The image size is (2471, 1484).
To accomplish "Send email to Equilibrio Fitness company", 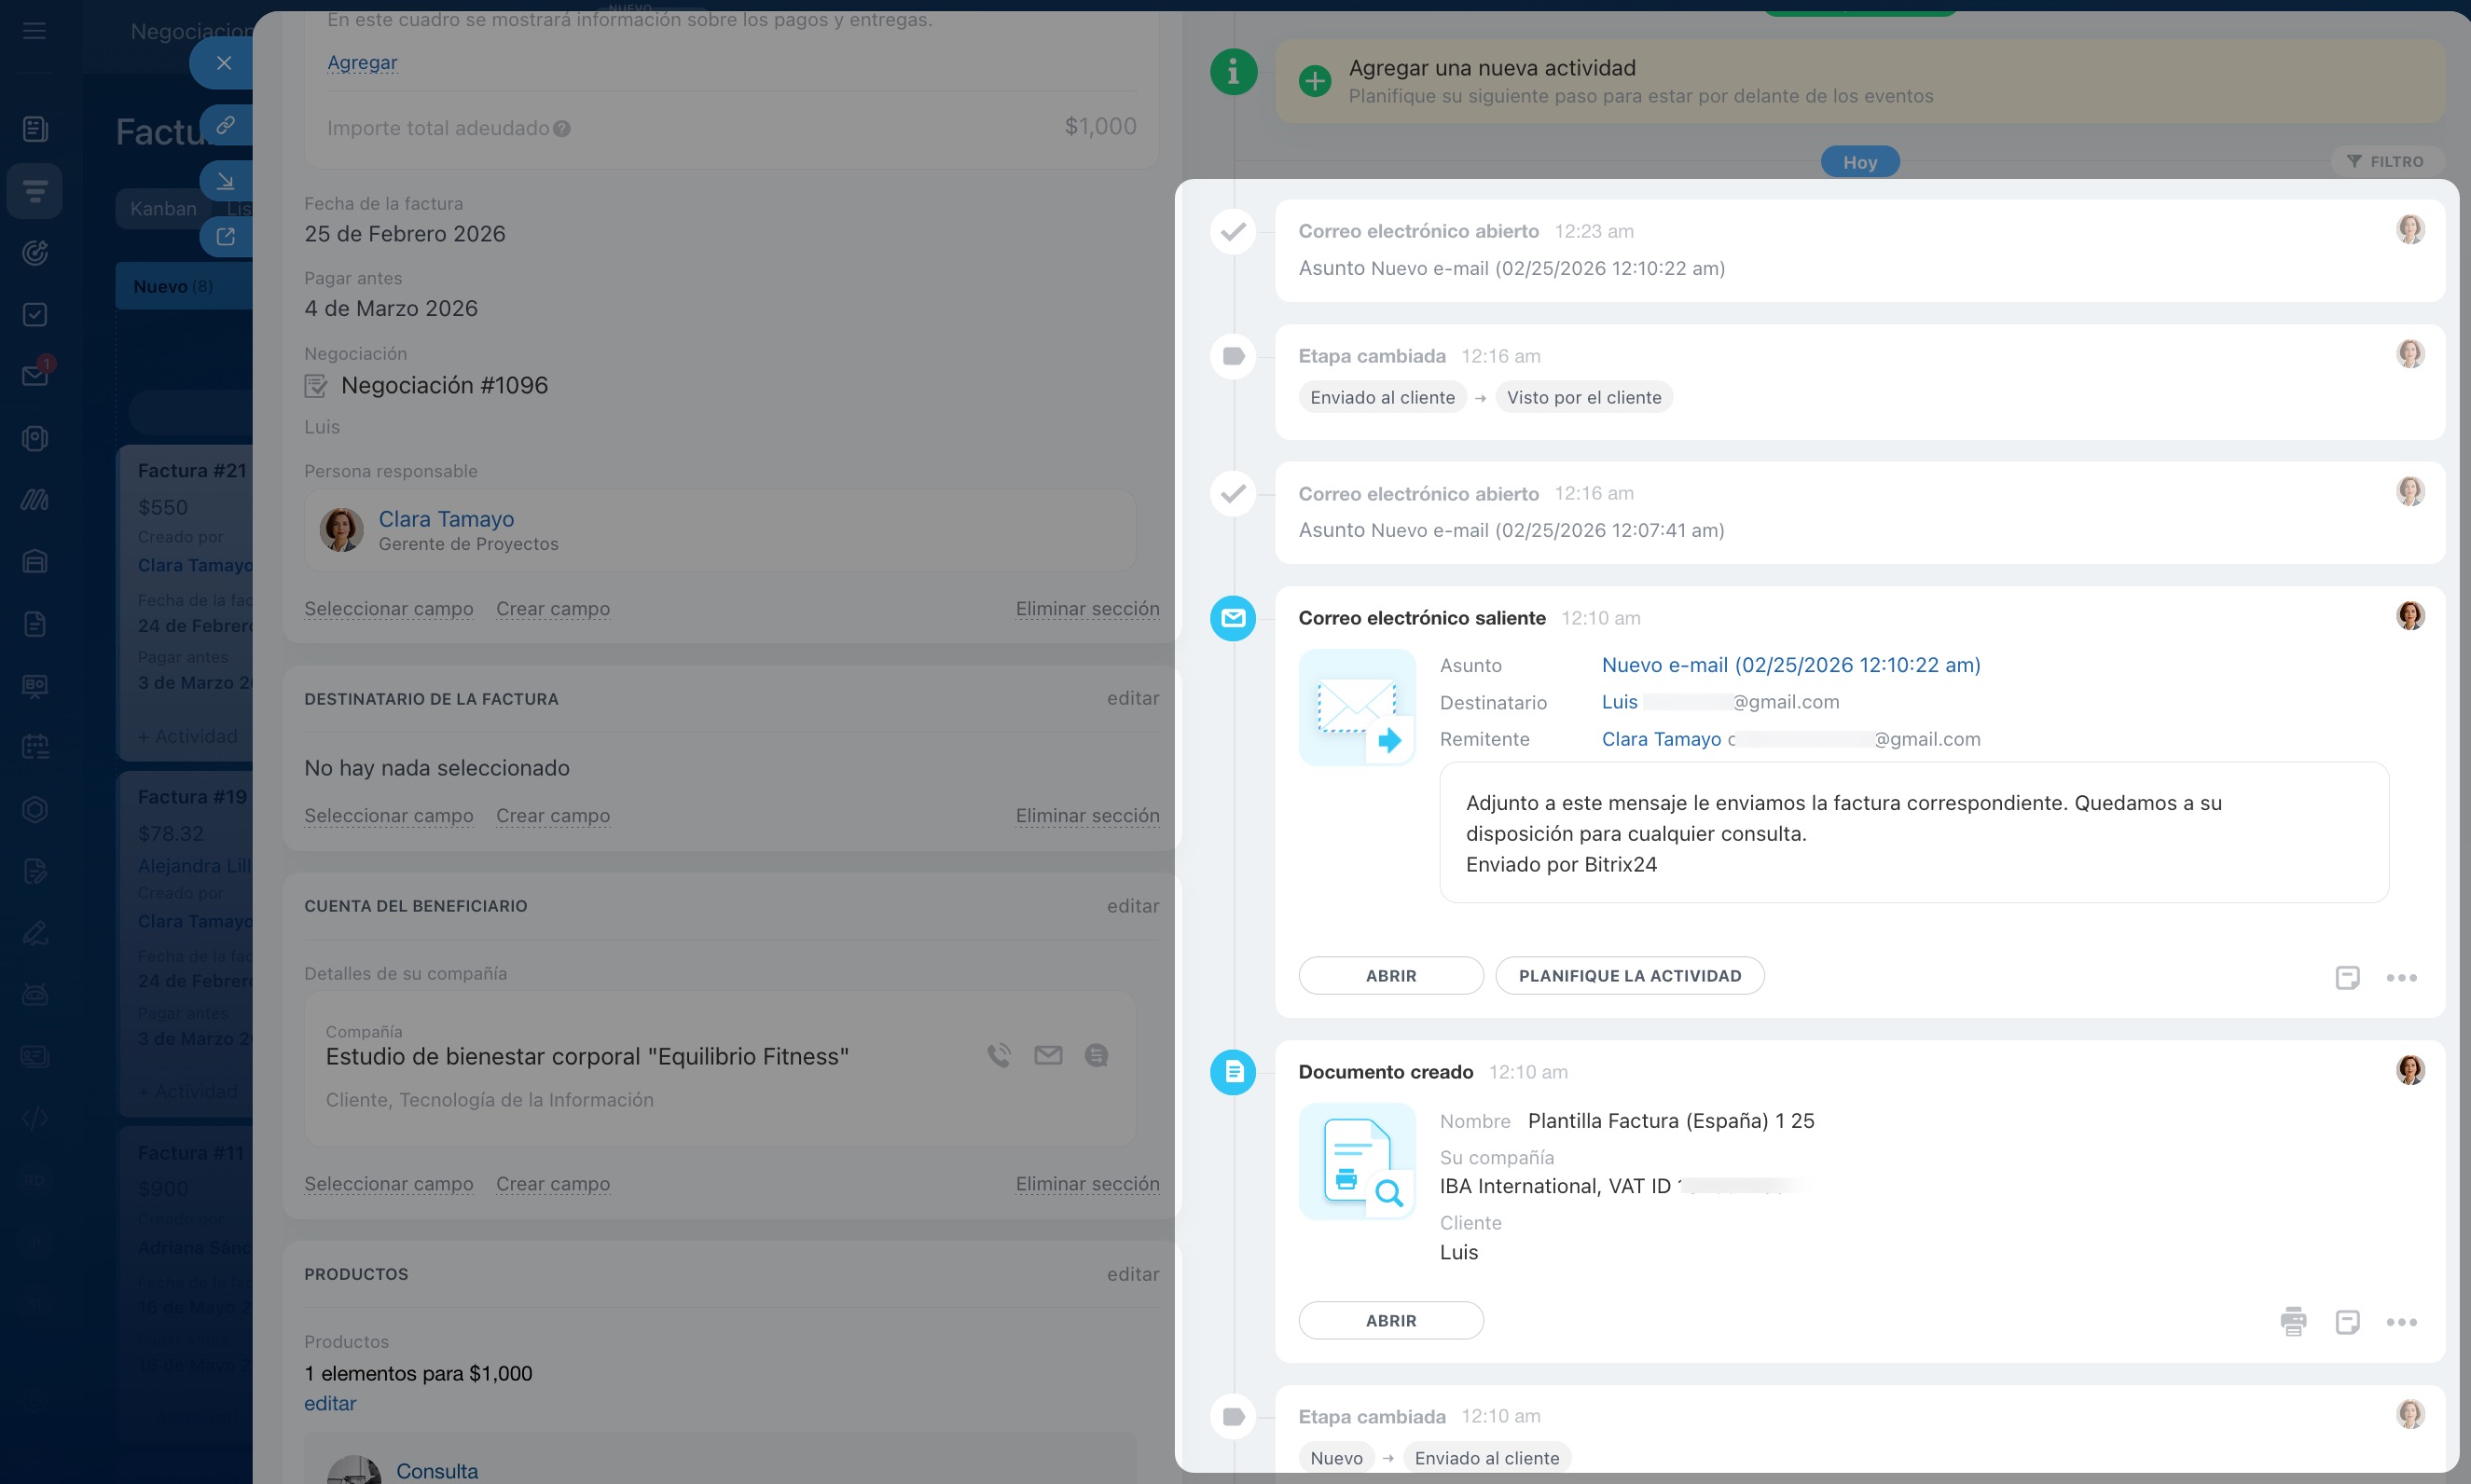I will click(1048, 1055).
